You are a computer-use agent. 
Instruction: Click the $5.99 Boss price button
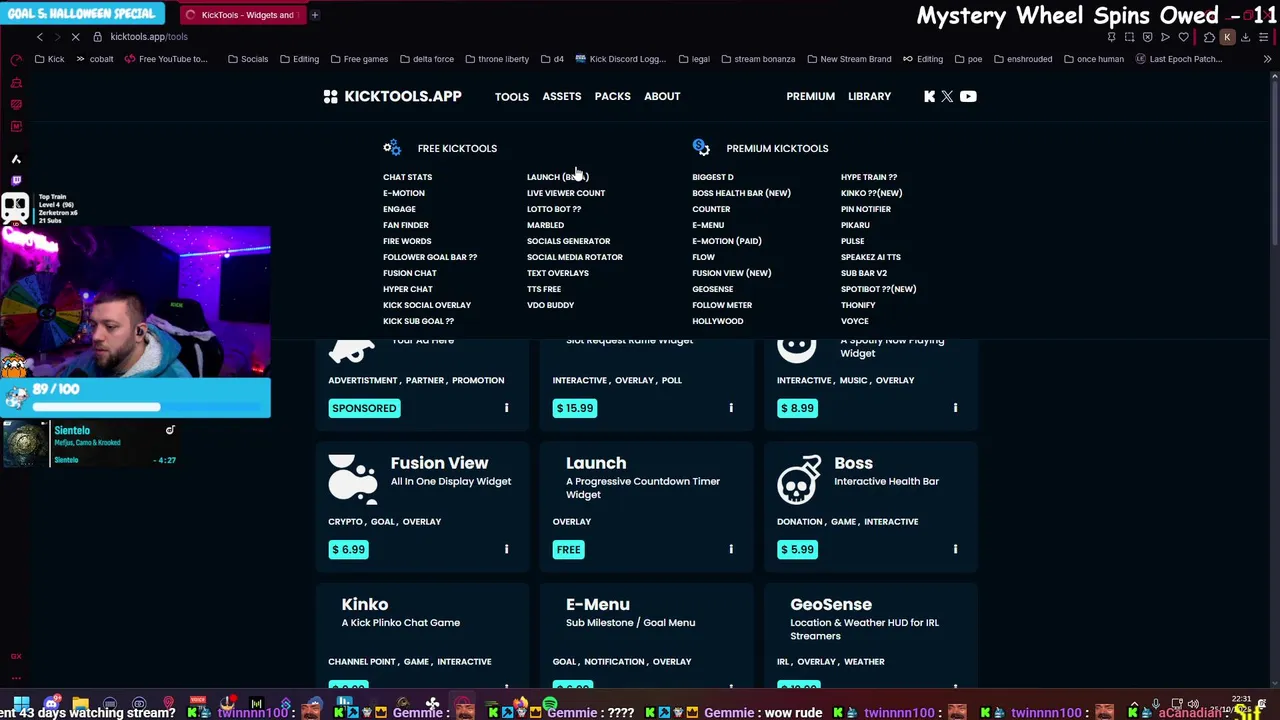(x=797, y=549)
